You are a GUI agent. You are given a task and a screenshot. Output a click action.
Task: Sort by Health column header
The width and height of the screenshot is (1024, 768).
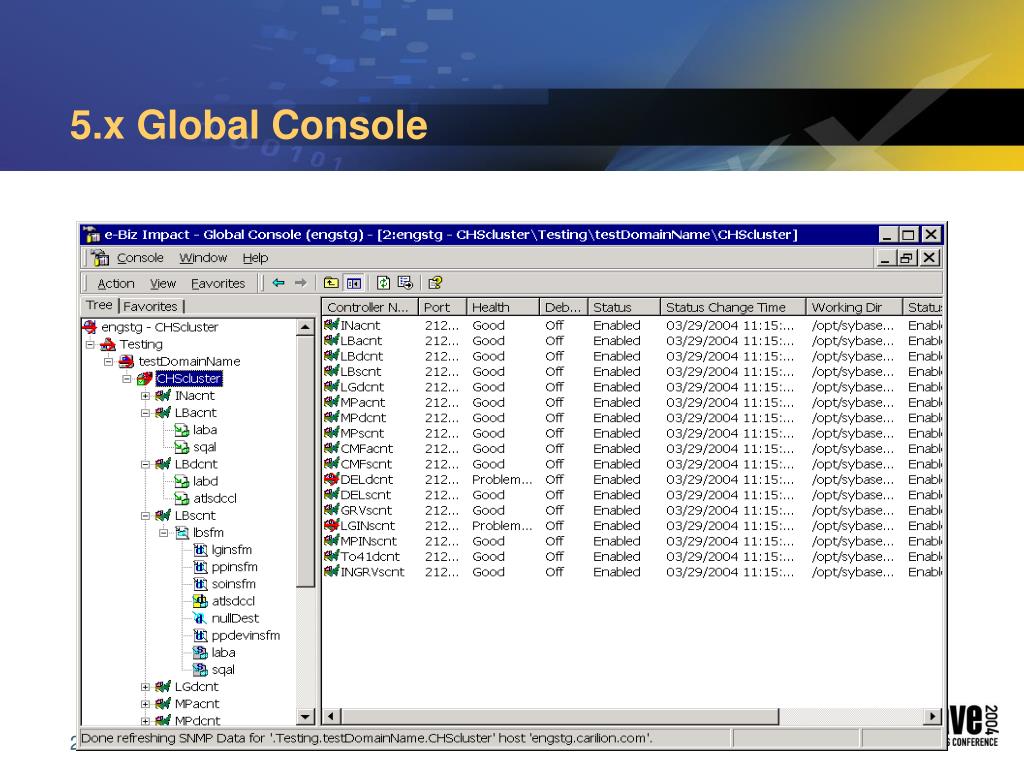coord(503,307)
